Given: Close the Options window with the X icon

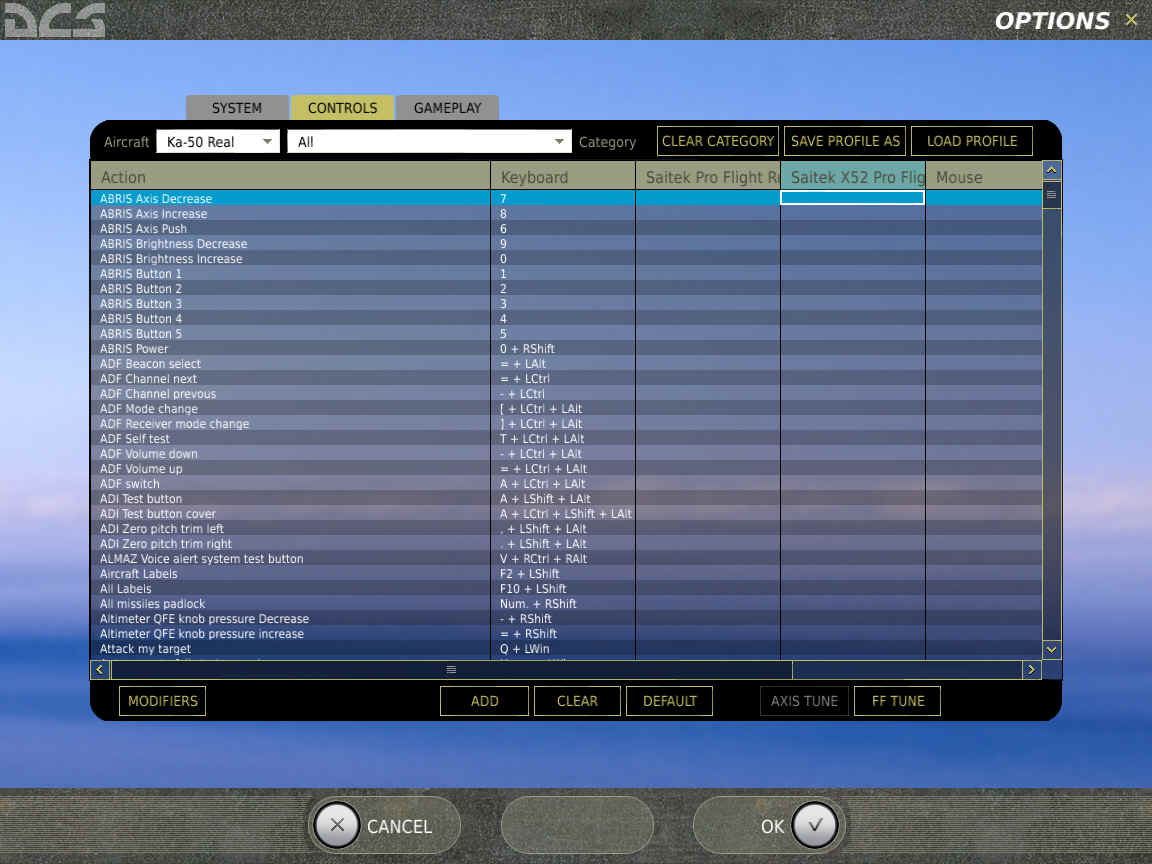Looking at the screenshot, I should pos(1131,20).
